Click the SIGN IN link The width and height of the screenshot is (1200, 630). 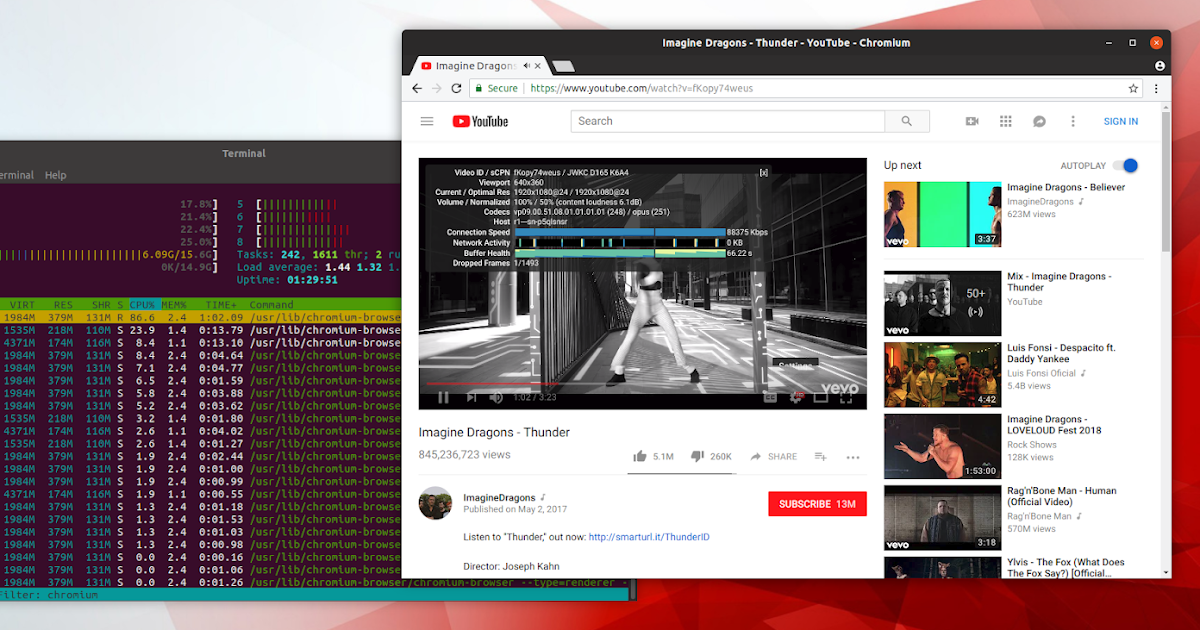point(1120,121)
